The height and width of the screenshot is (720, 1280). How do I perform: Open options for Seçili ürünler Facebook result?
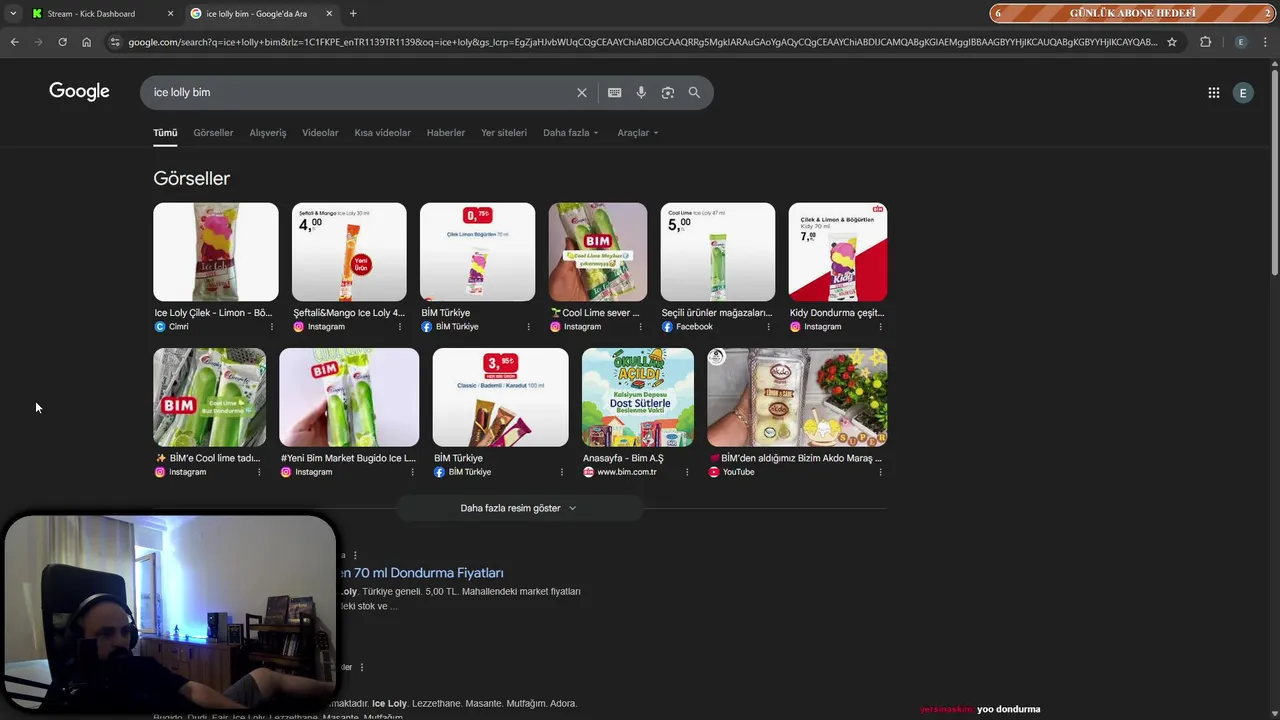tap(768, 327)
